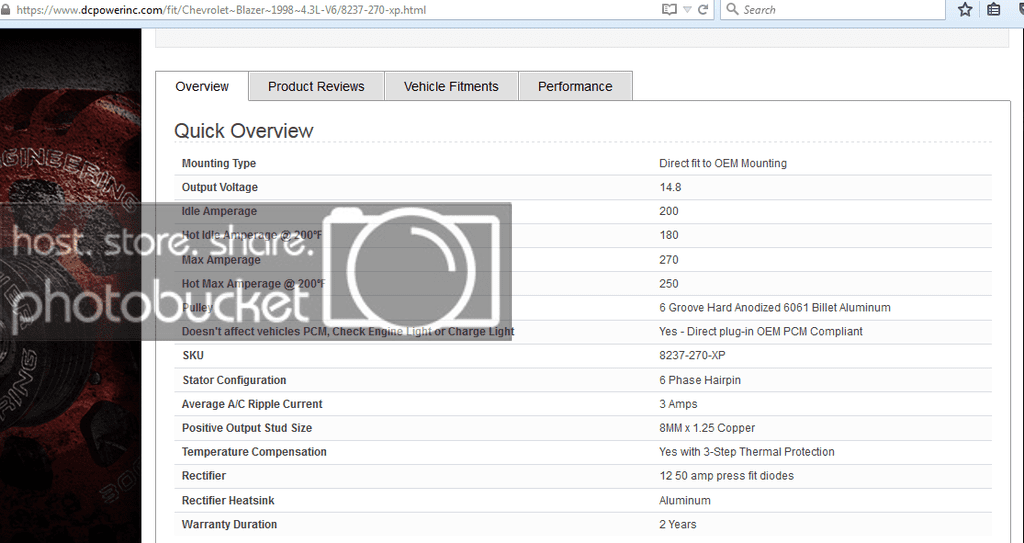Click the Positive Output Stud Size label
This screenshot has width=1024, height=543.
point(247,428)
